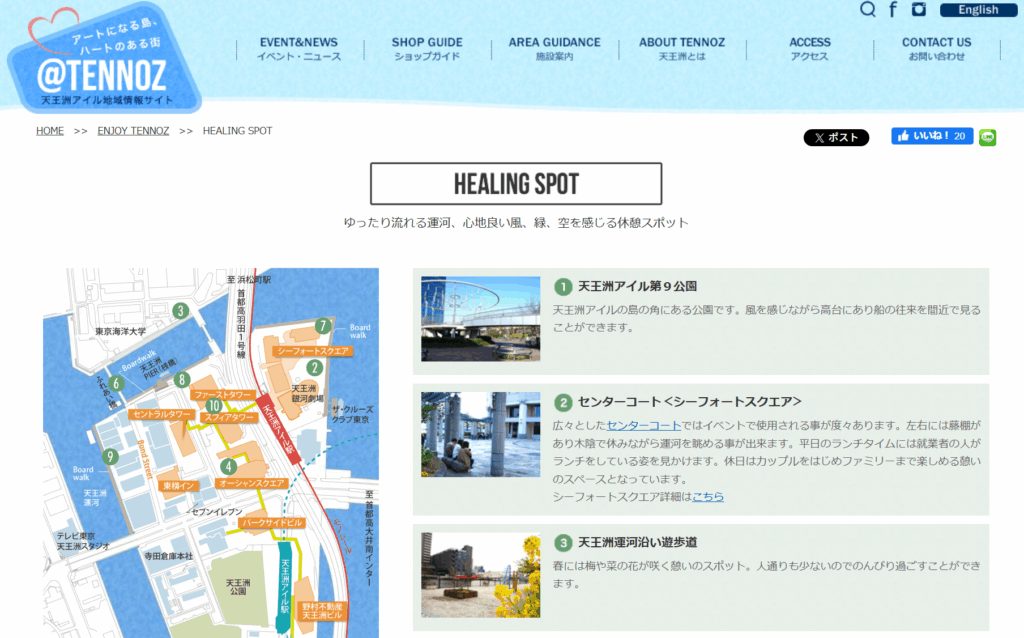This screenshot has height=638, width=1024.
Task: Click the Facebook icon in header
Action: pyautogui.click(x=893, y=10)
